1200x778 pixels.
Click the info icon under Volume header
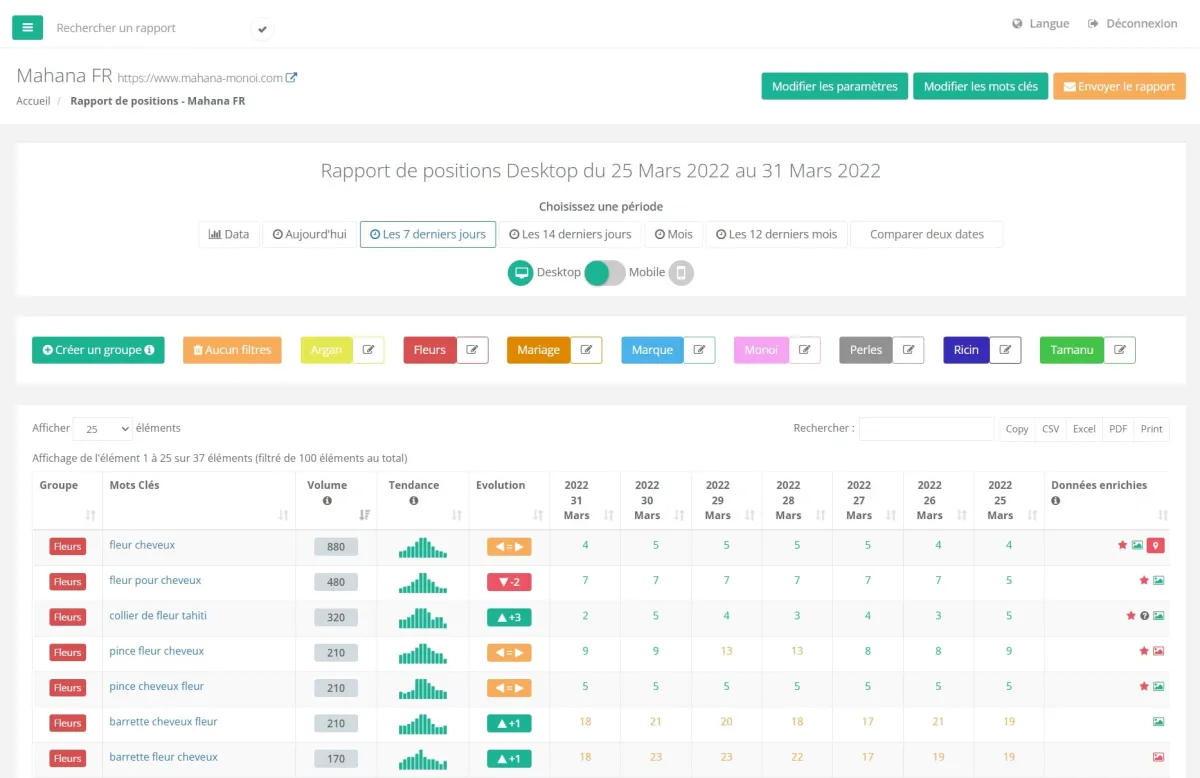[327, 501]
